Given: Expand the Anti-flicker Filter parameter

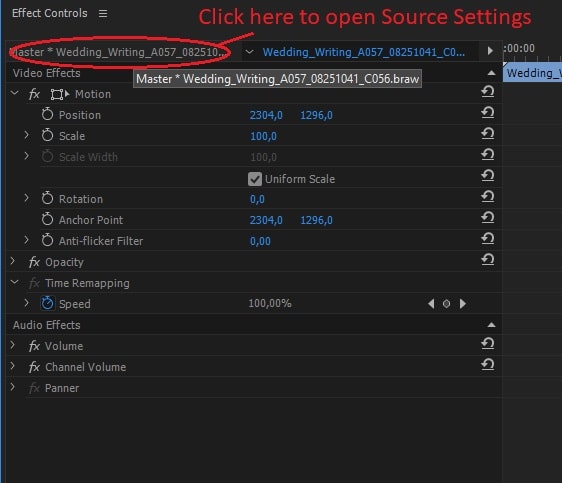Looking at the screenshot, I should click(26, 240).
